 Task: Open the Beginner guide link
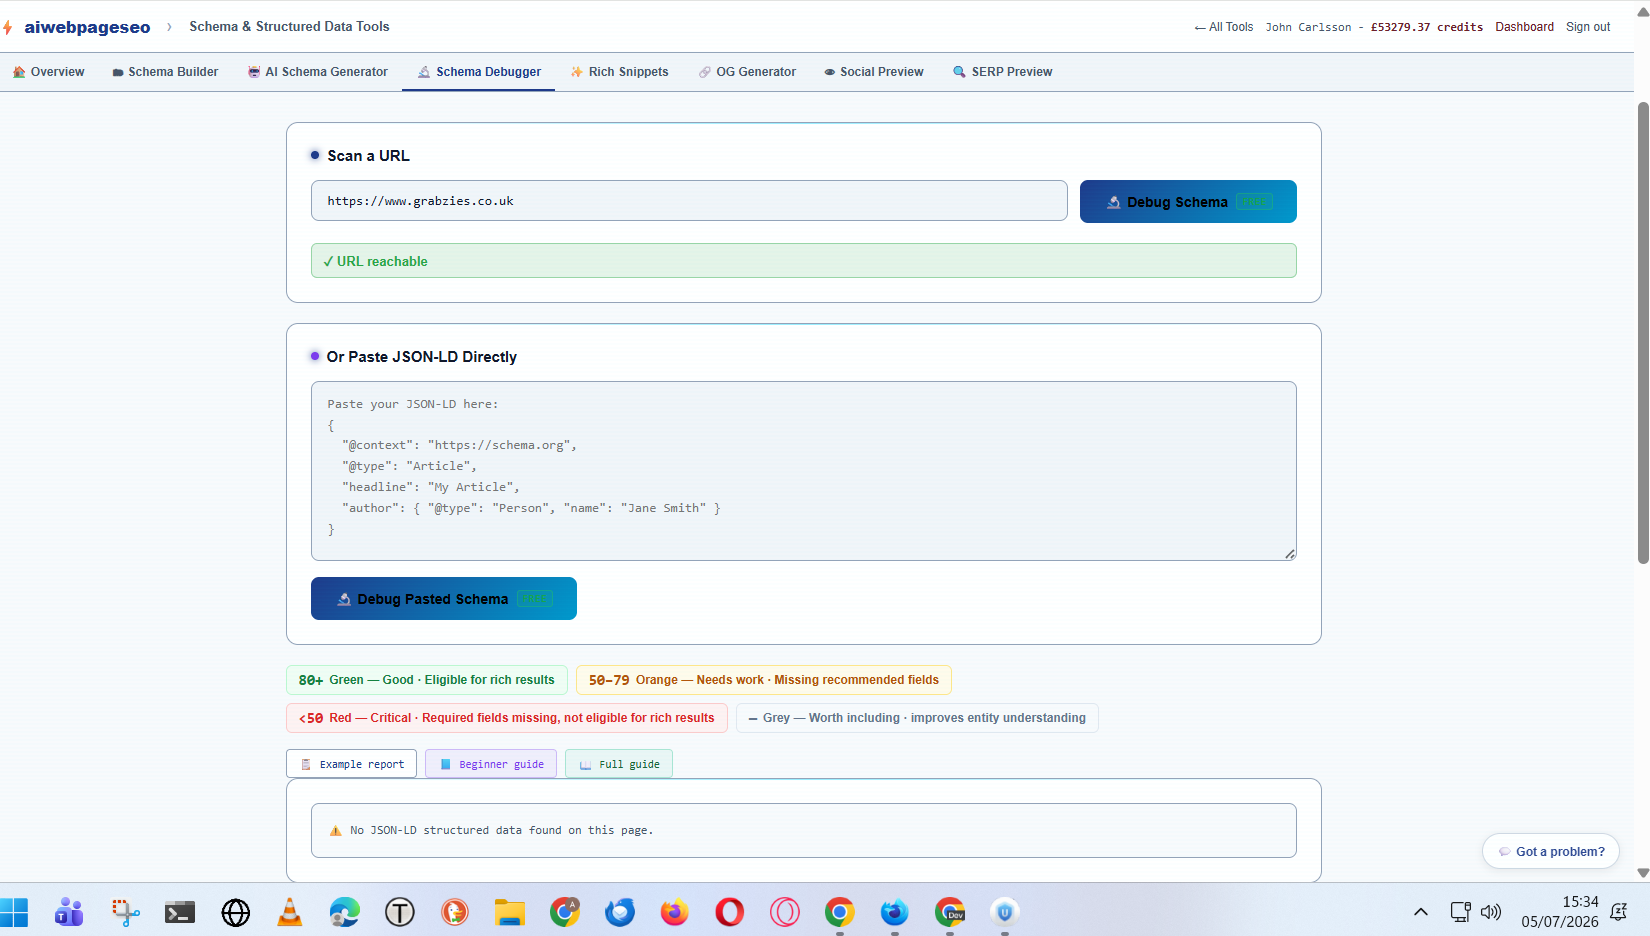click(x=491, y=764)
